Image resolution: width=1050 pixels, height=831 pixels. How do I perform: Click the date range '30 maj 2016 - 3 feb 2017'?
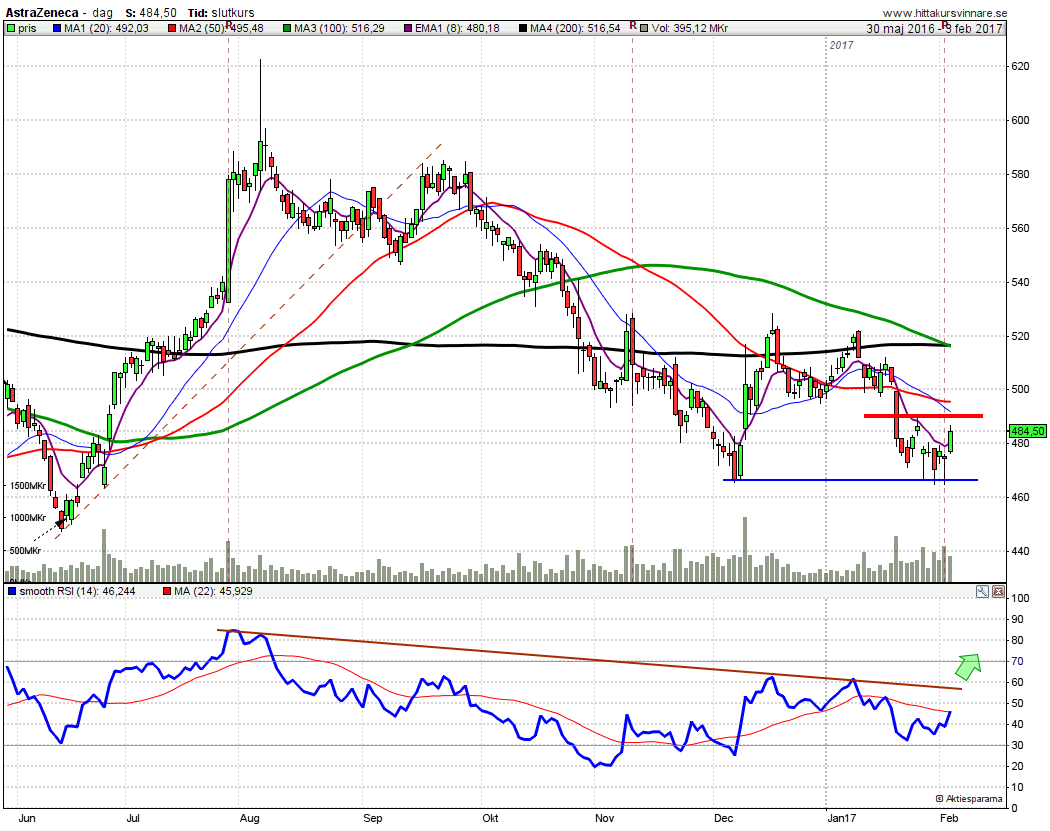(934, 28)
